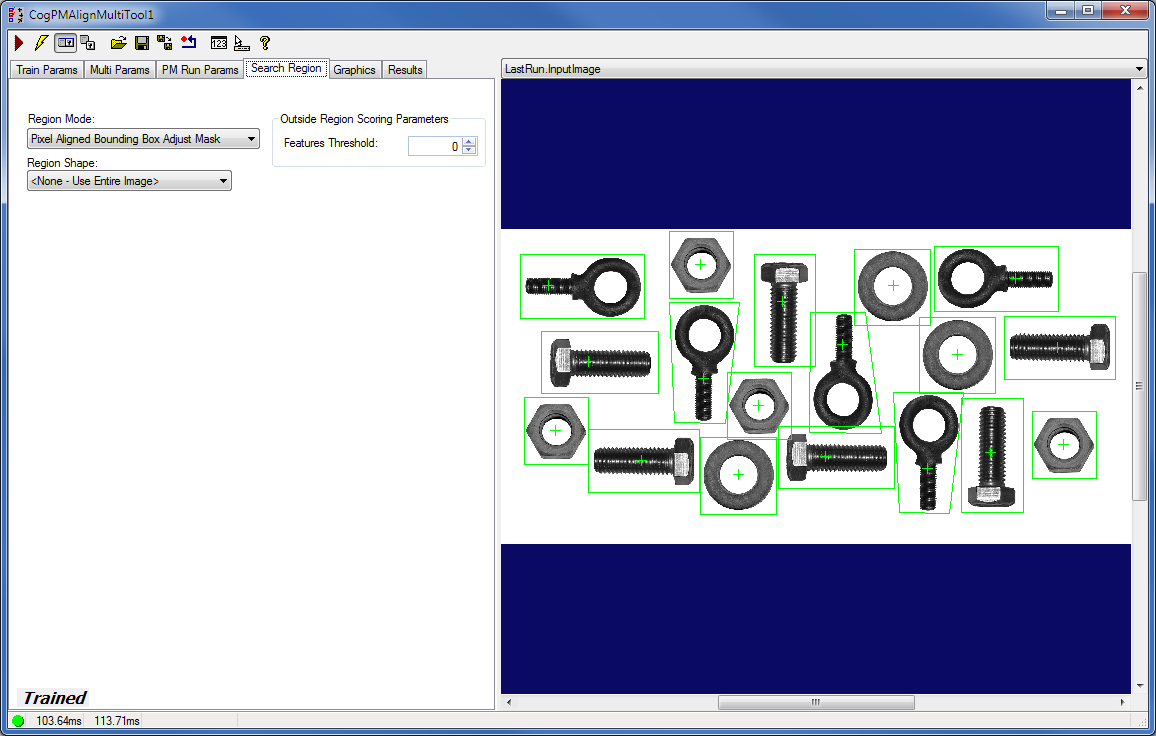This screenshot has width=1156, height=736.
Task: Click the Save As dual-floppy icon
Action: click(x=164, y=43)
